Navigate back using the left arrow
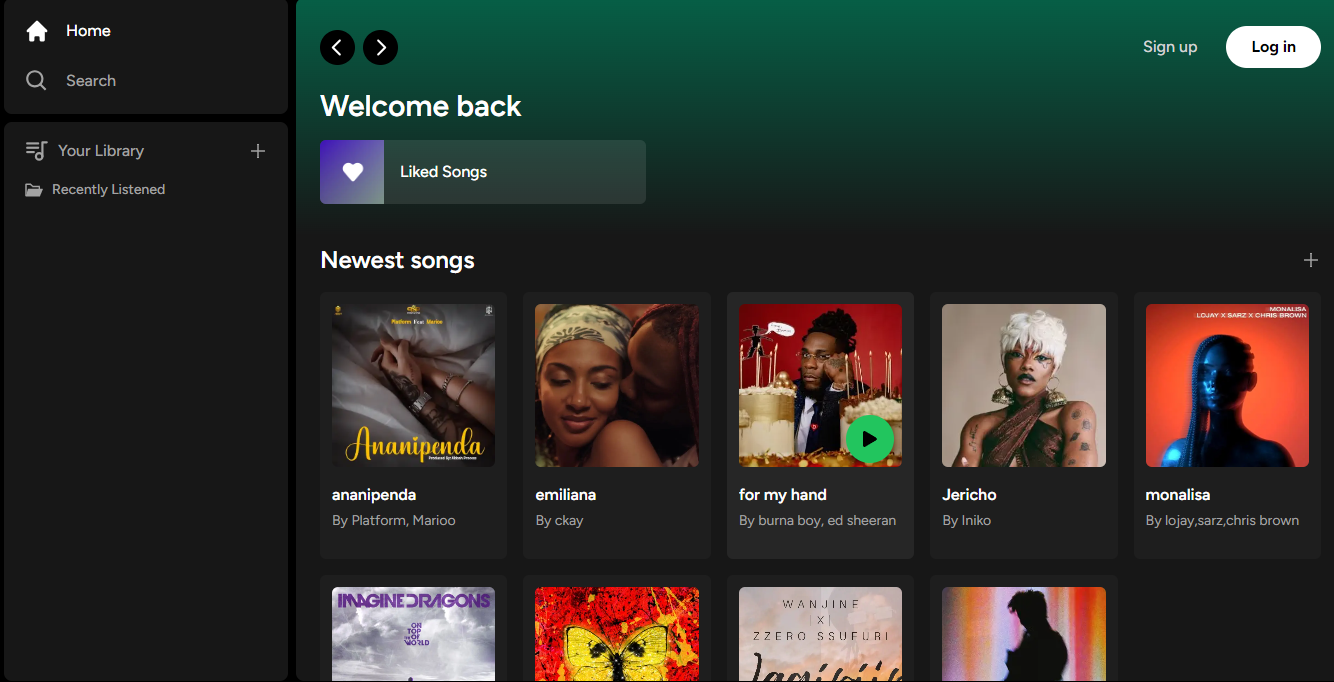 [x=337, y=47]
